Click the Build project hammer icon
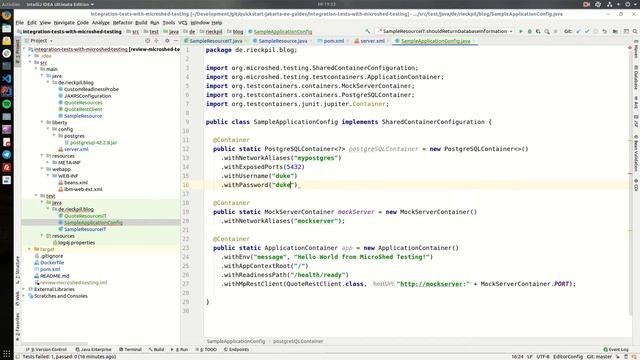The image size is (640, 360). click(x=368, y=31)
